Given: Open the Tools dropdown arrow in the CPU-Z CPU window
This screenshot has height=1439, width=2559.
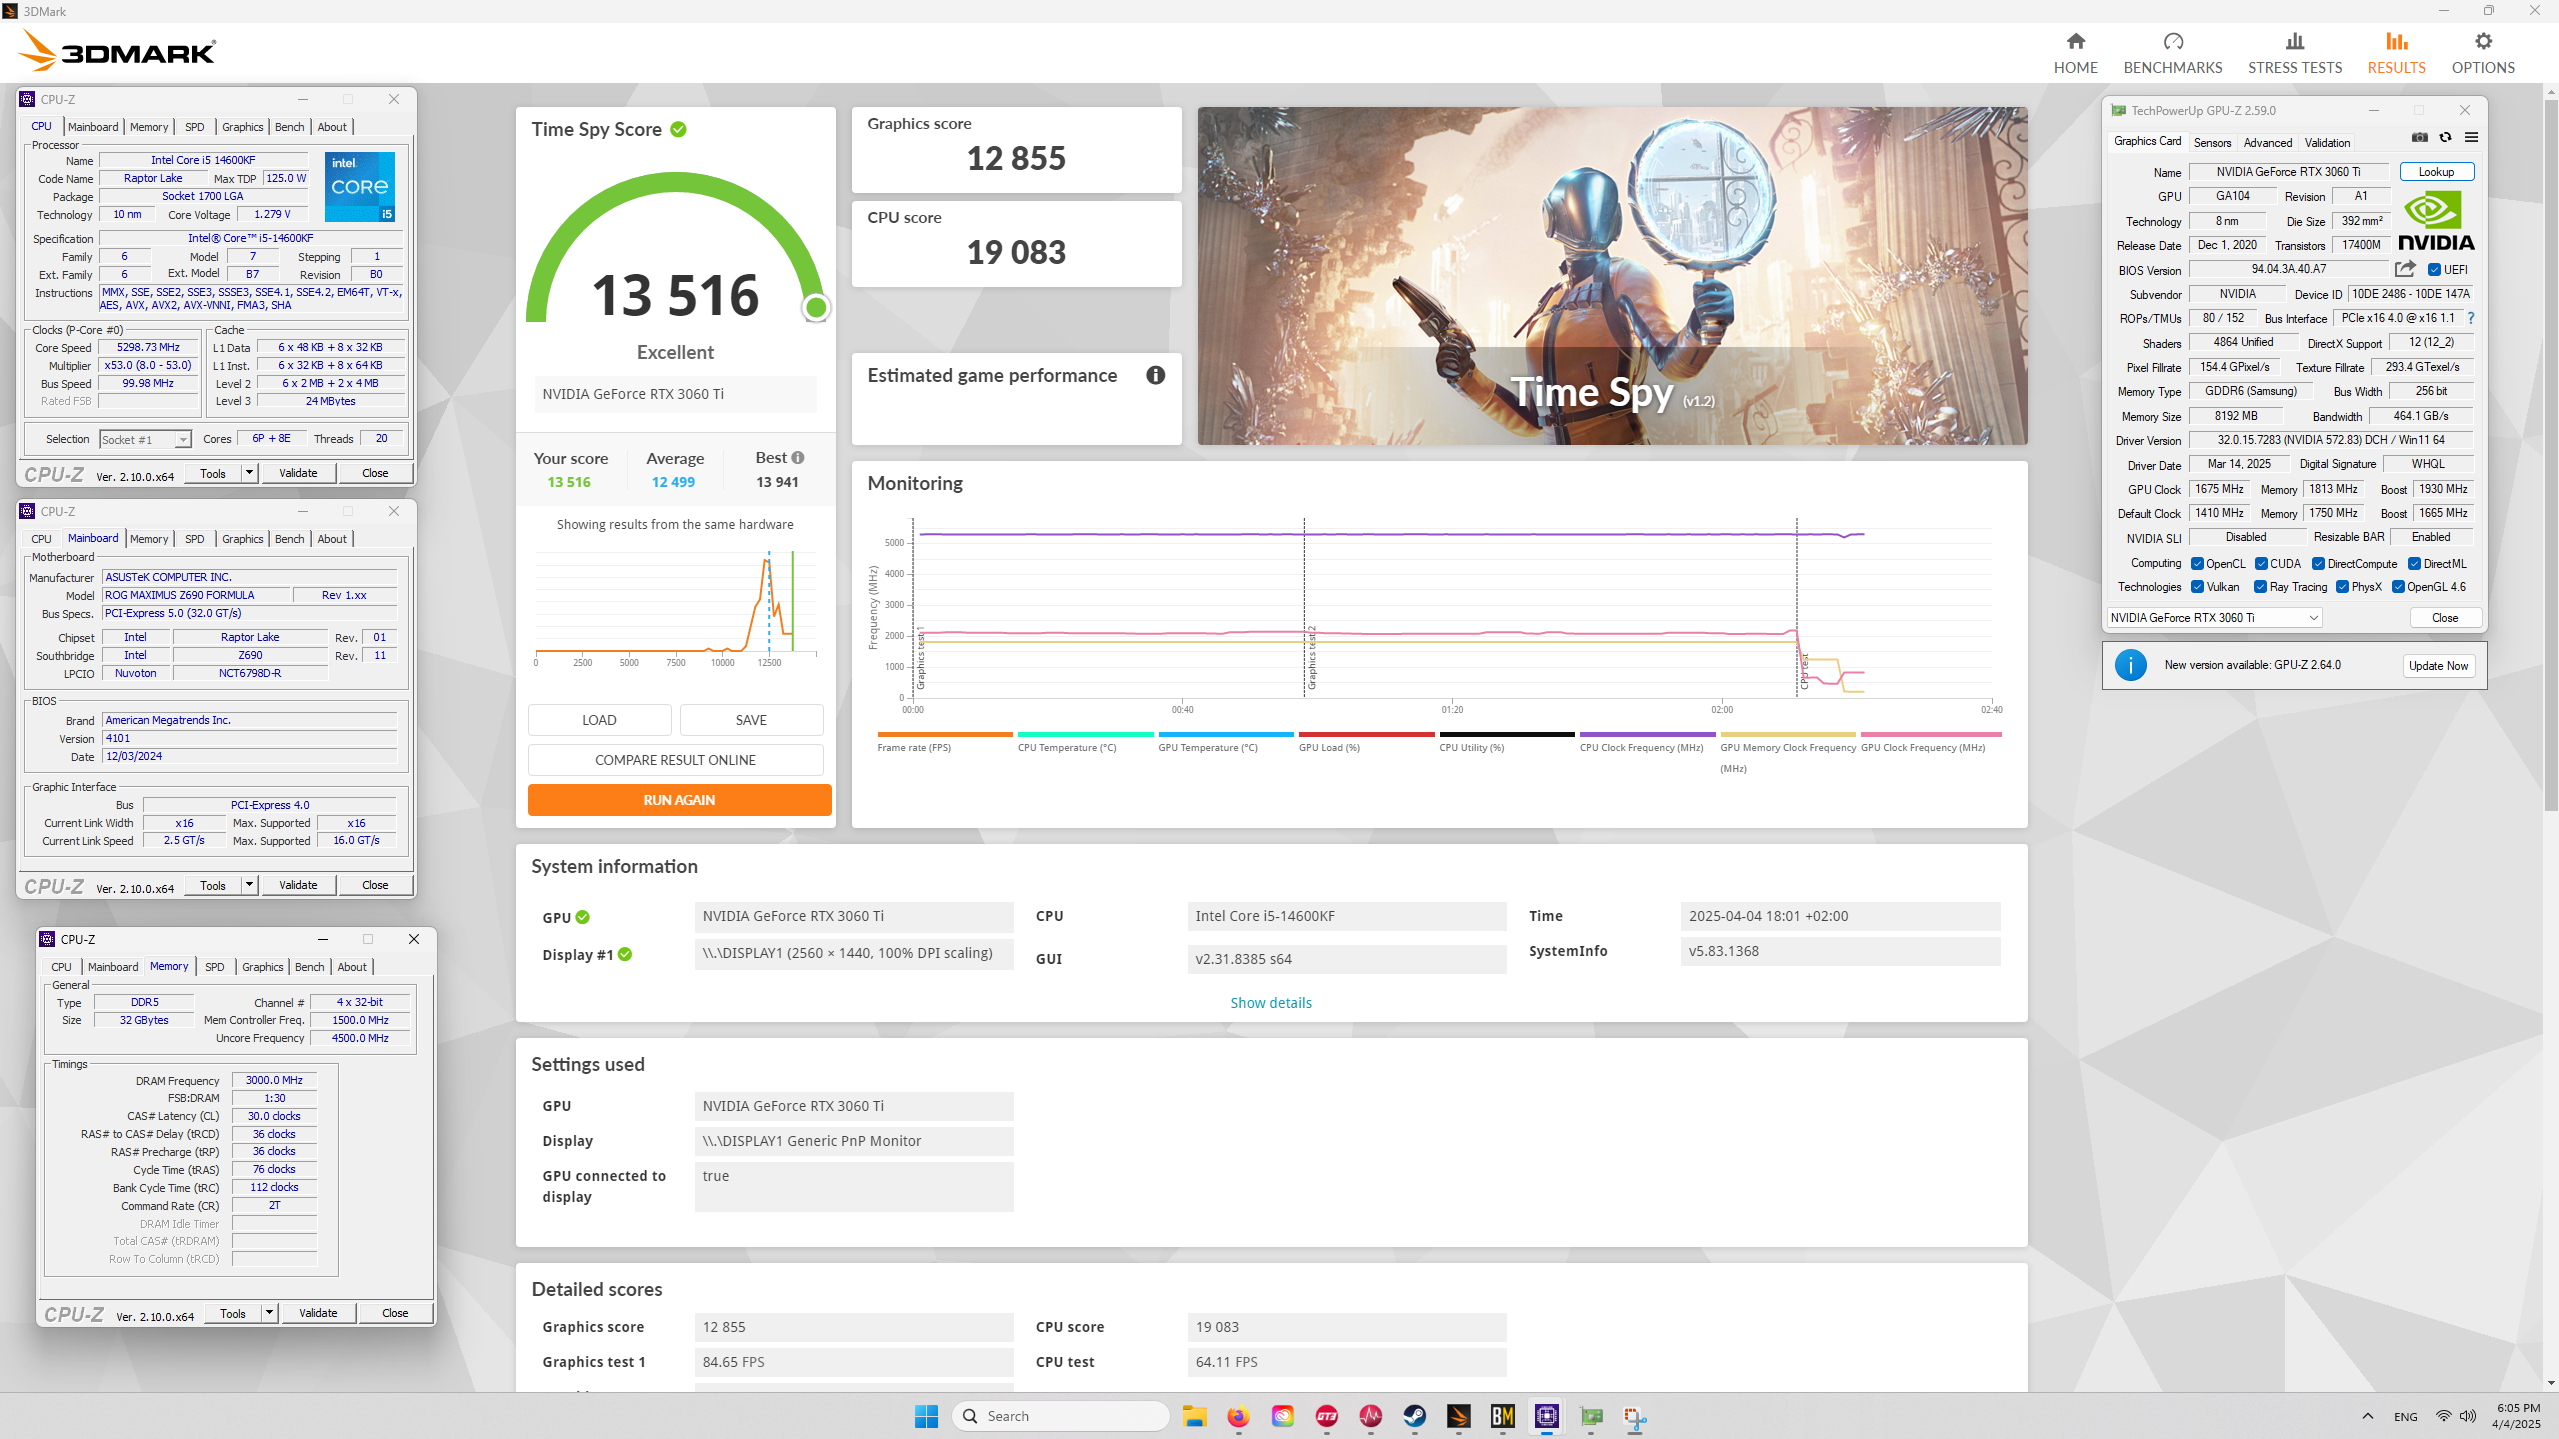Looking at the screenshot, I should 249,473.
